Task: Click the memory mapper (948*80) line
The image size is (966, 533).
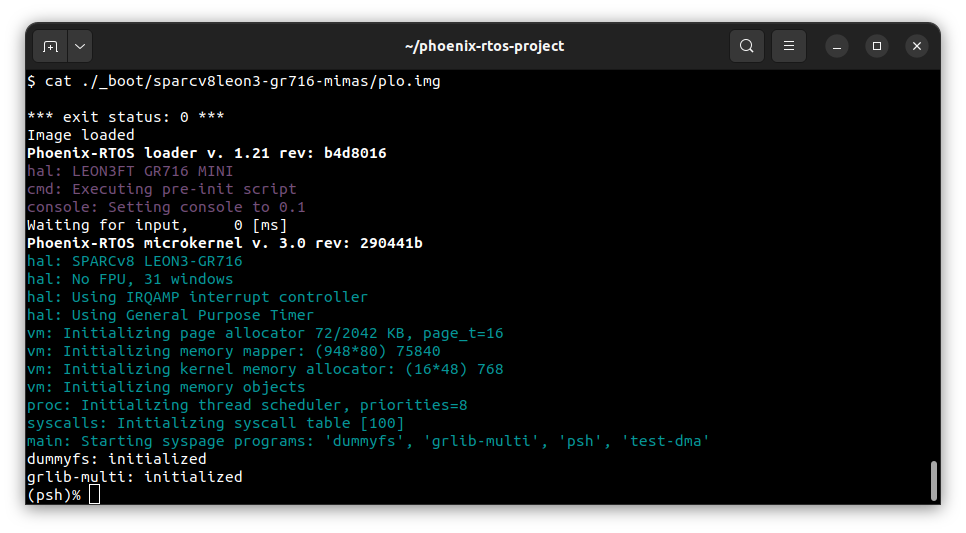Action: click(x=234, y=351)
